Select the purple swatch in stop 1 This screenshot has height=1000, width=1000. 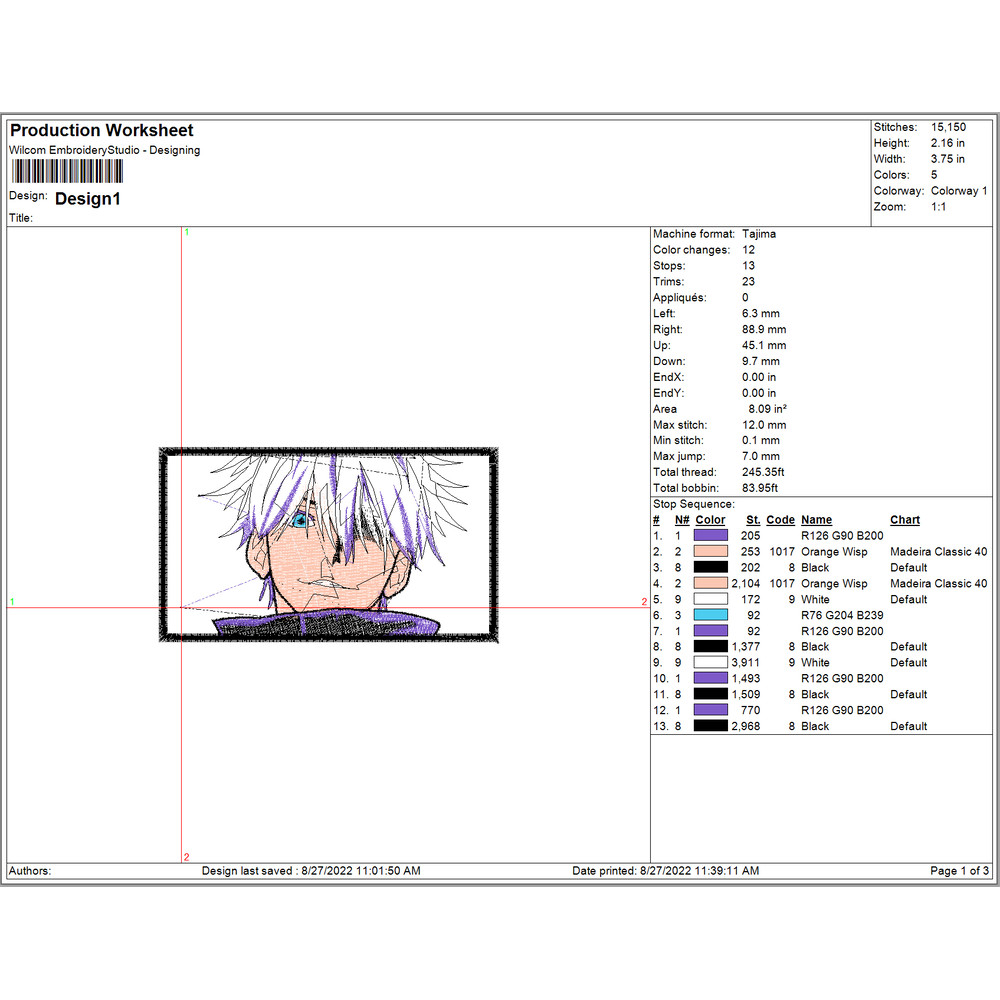point(710,536)
